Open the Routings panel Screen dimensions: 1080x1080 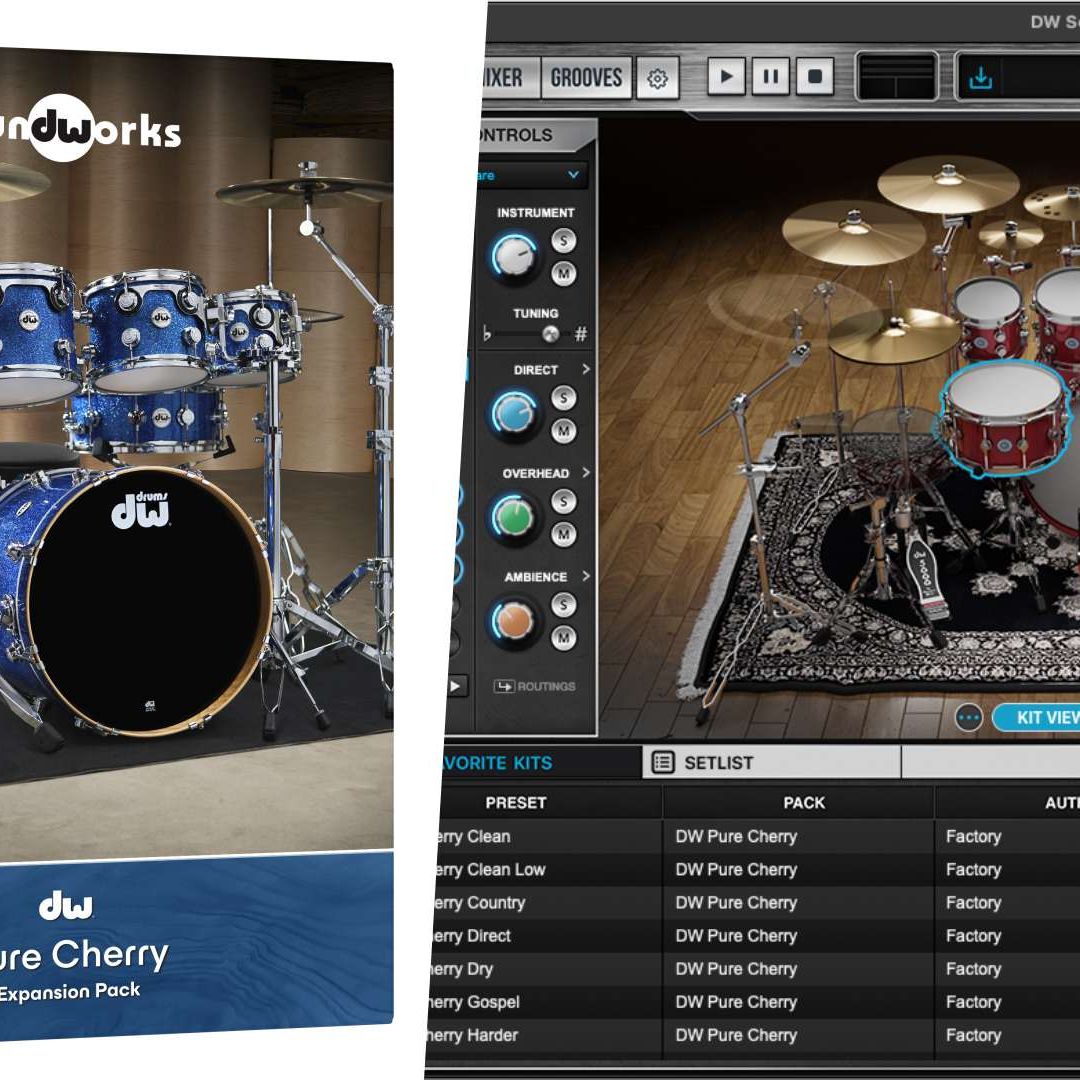click(x=534, y=686)
